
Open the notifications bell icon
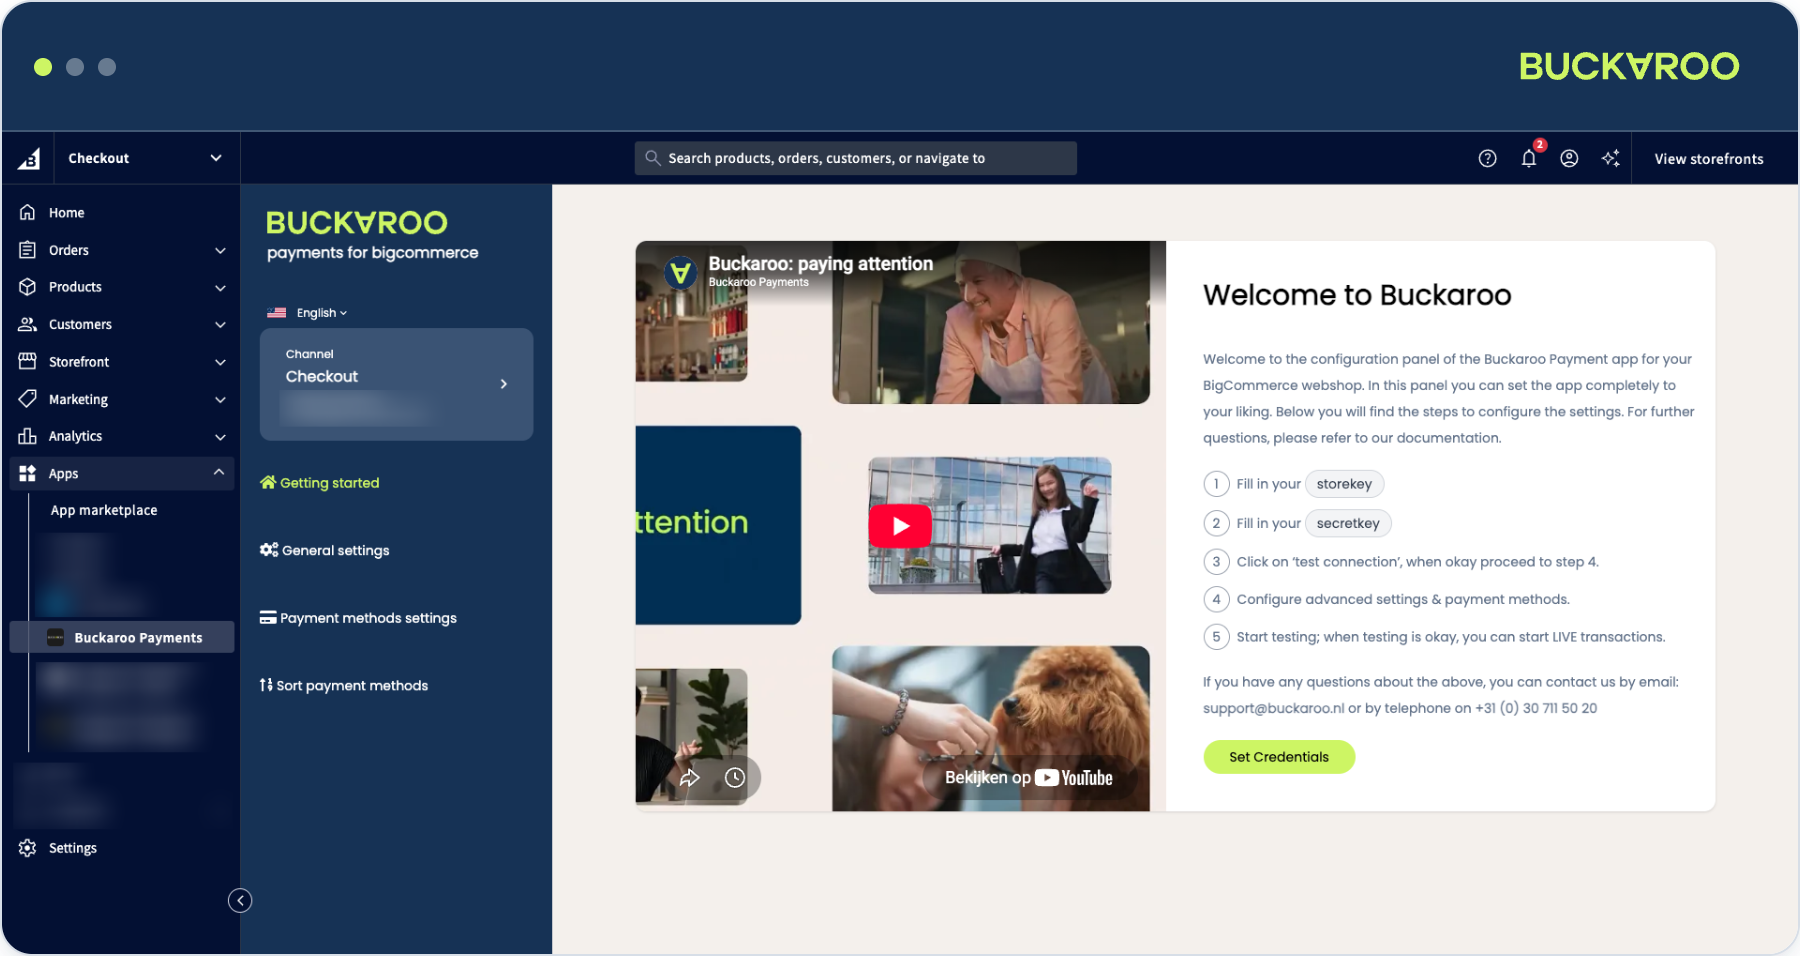[1529, 158]
